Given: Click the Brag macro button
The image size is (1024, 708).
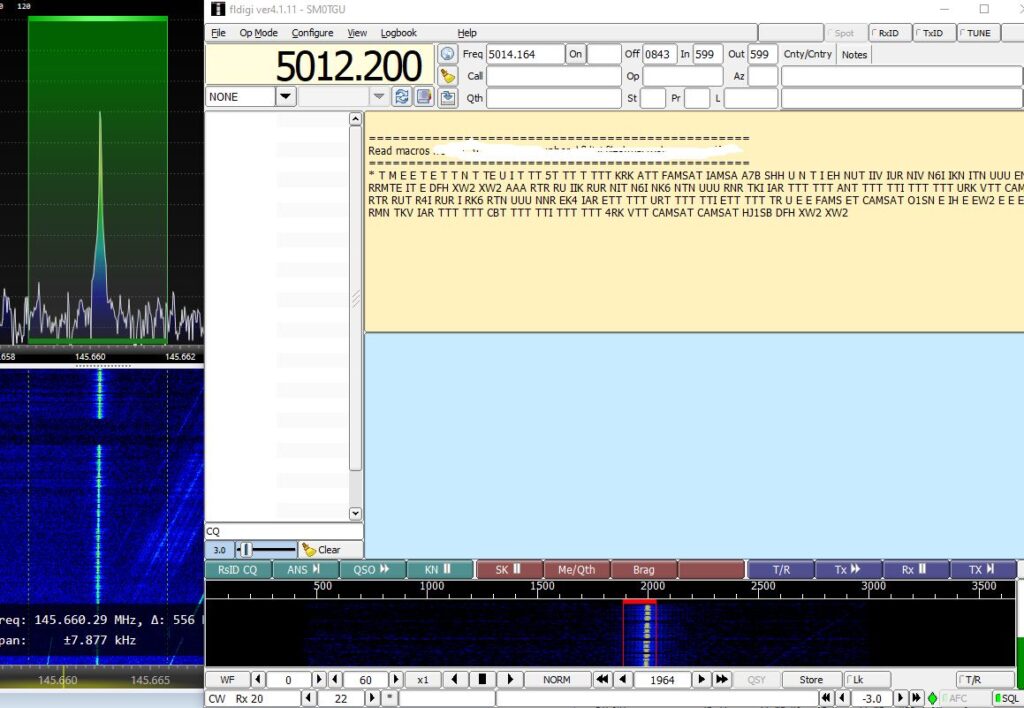Looking at the screenshot, I should coord(644,570).
